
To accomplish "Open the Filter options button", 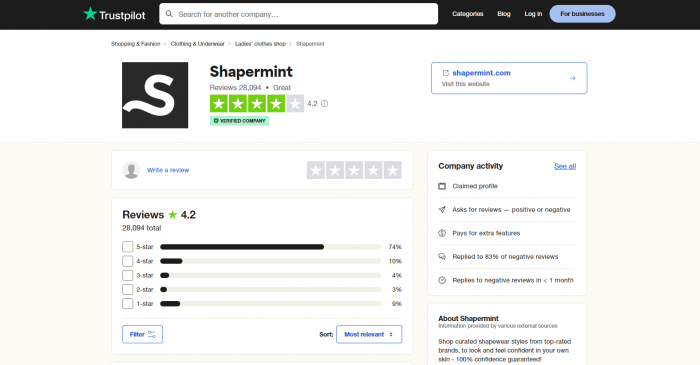I will click(x=142, y=334).
